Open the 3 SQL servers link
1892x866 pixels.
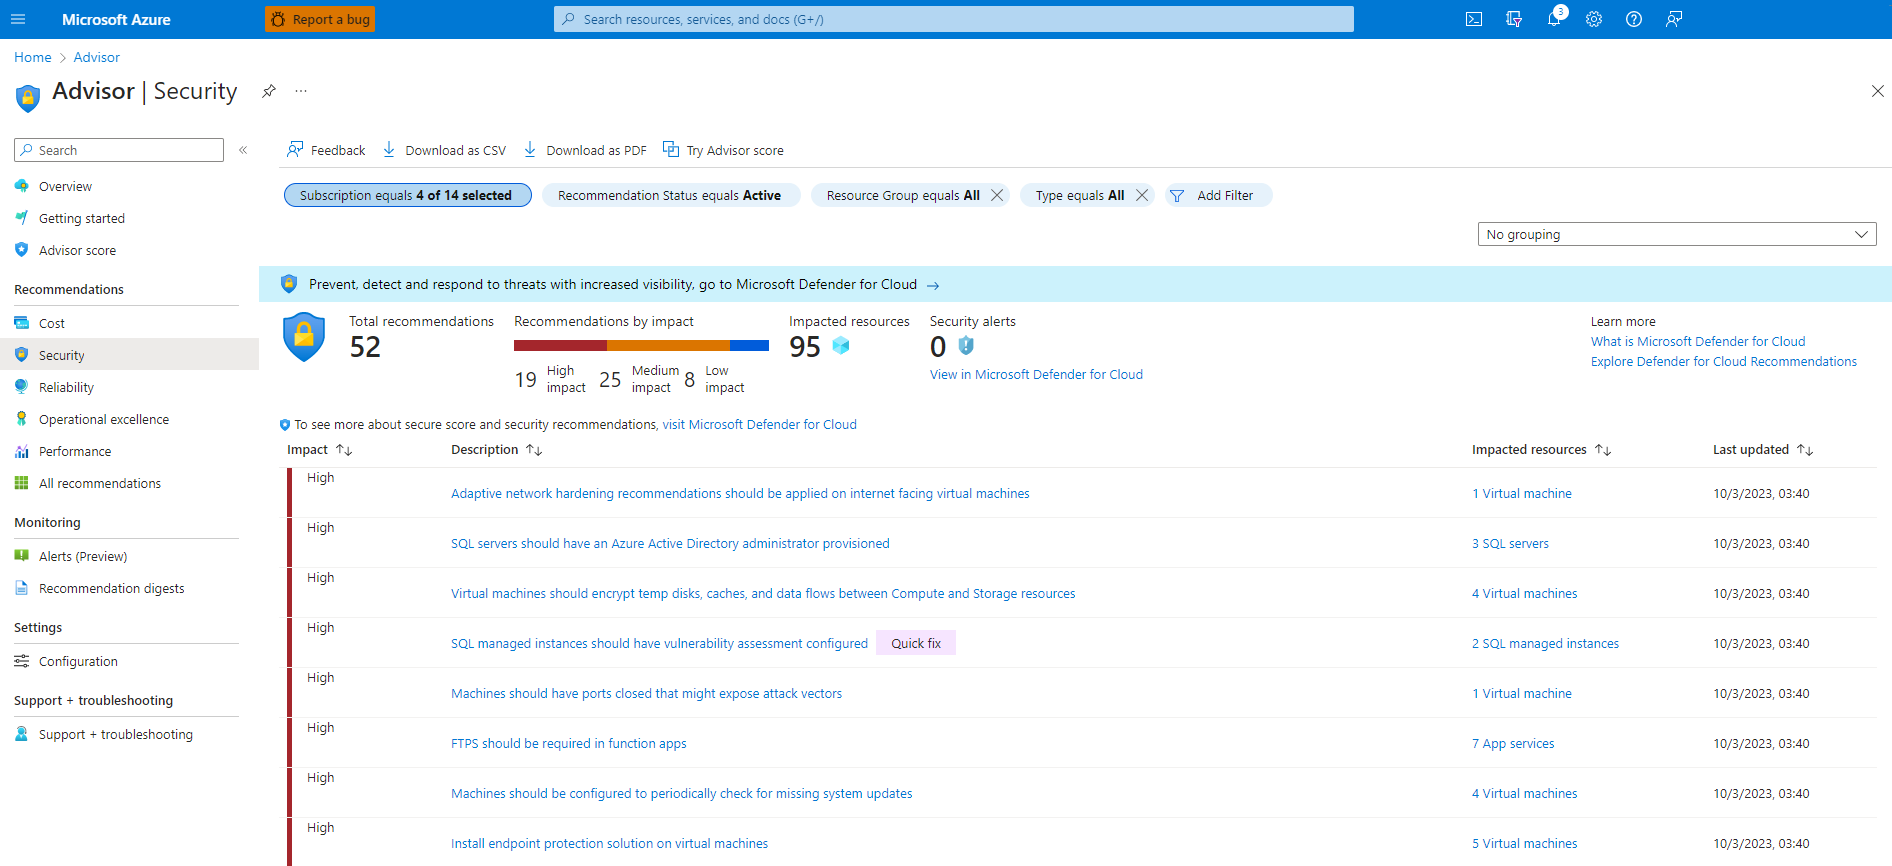point(1510,543)
